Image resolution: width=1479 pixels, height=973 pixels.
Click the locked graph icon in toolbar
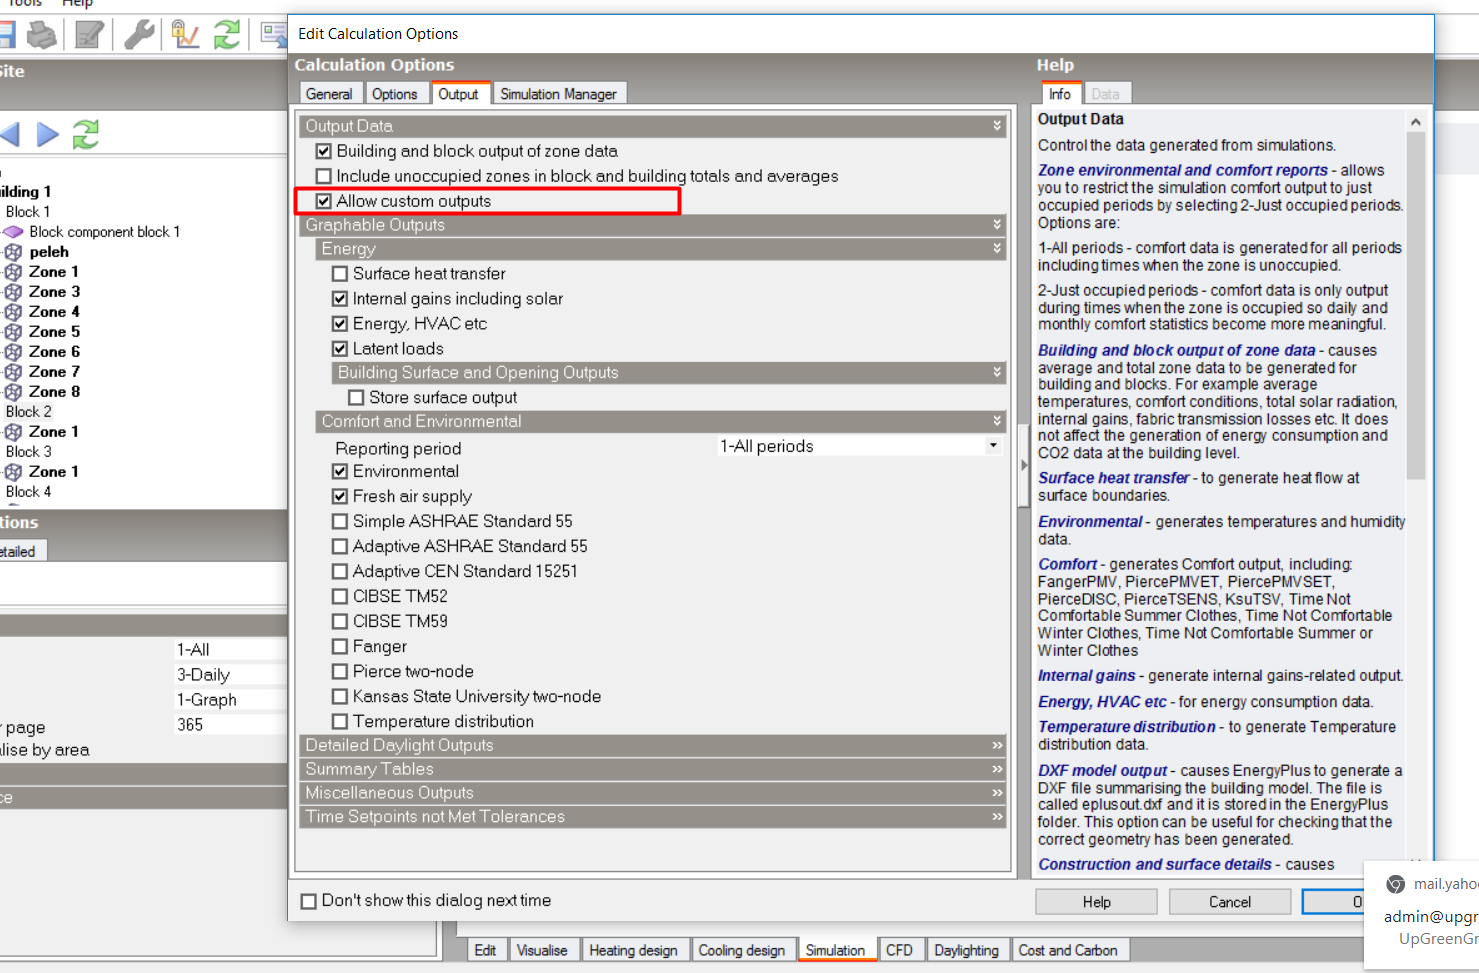[x=185, y=35]
